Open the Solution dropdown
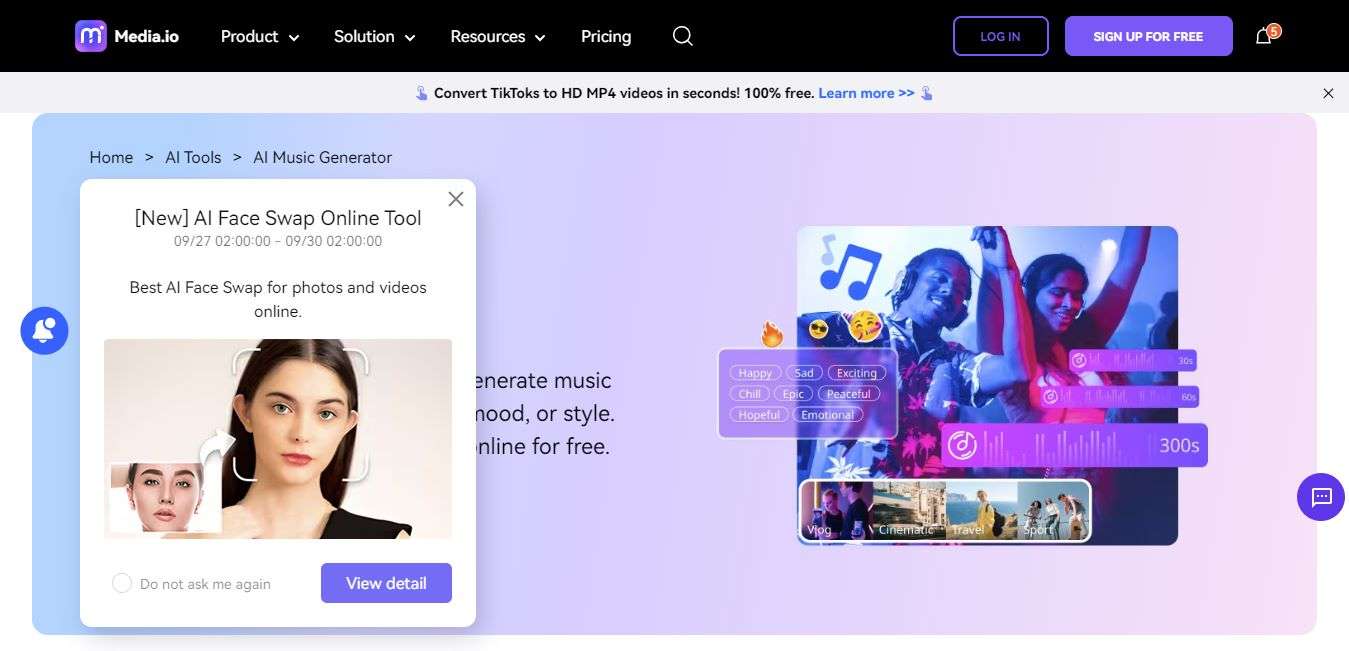1349x651 pixels. point(373,36)
